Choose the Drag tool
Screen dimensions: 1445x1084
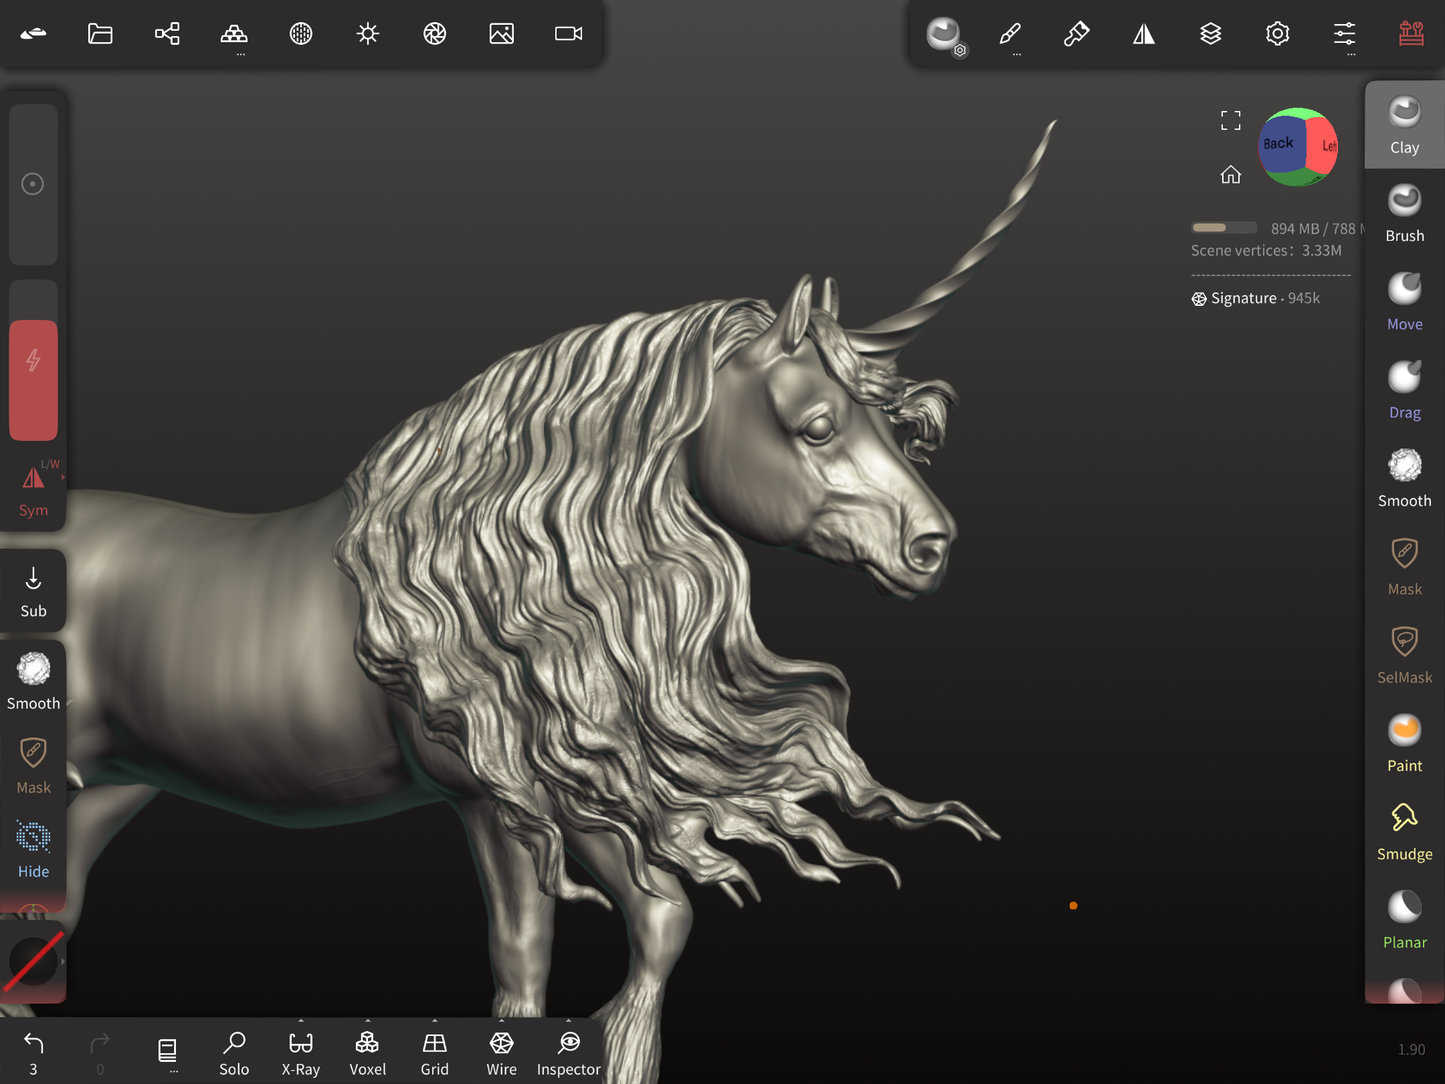[x=1404, y=390]
